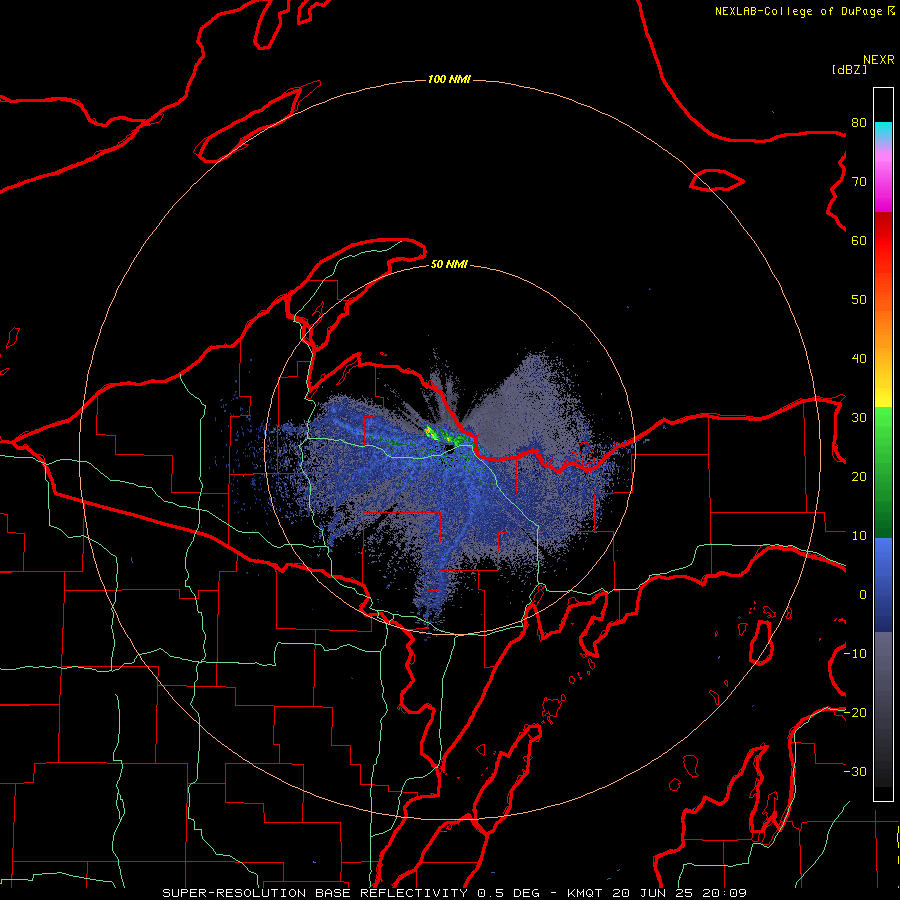Click the [dBZ] units label
This screenshot has height=900, width=900.
[849, 69]
